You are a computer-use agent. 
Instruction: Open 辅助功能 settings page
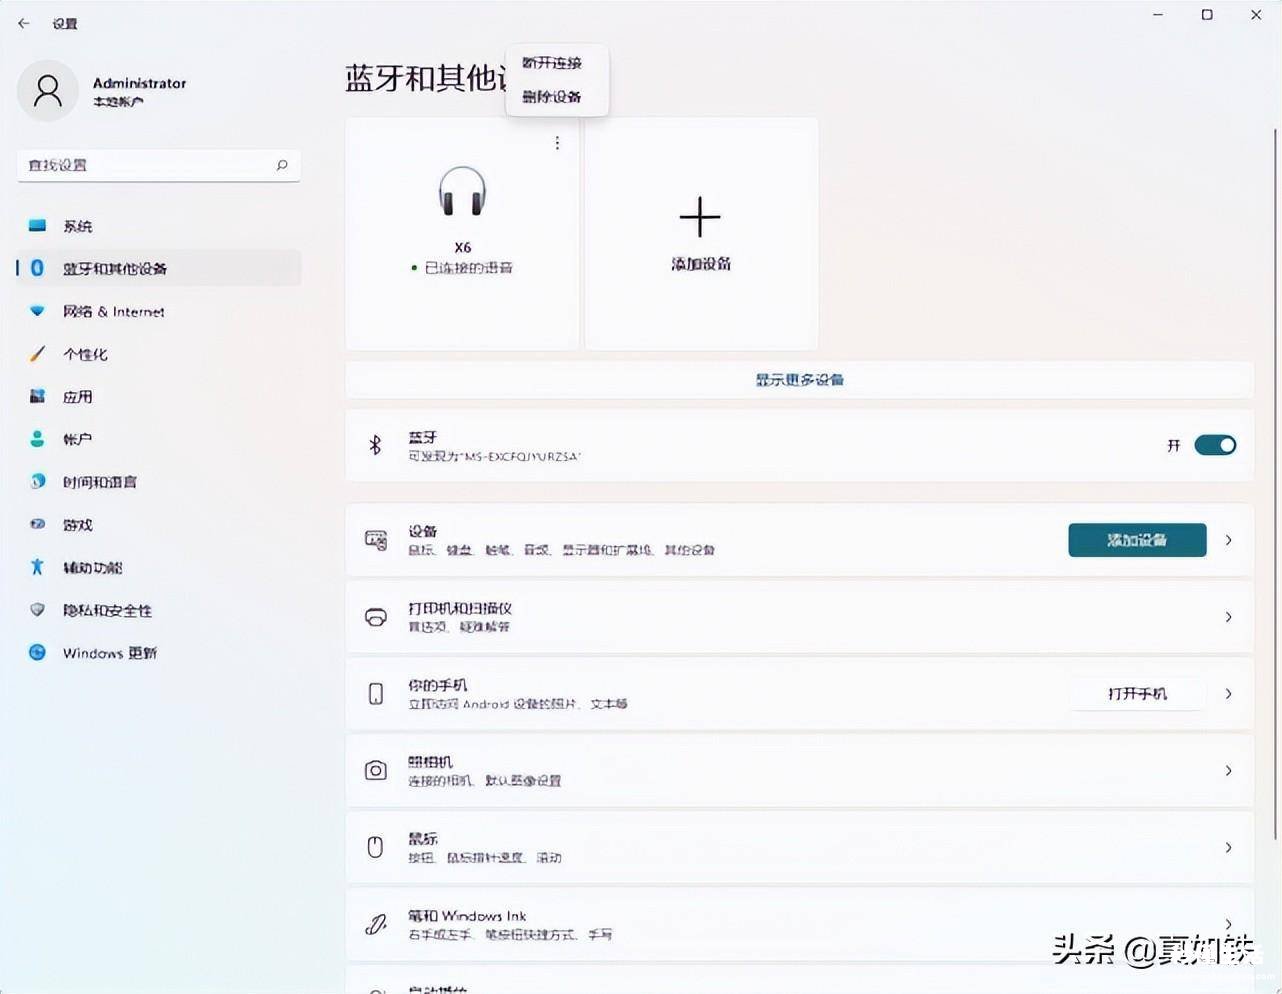(159, 567)
